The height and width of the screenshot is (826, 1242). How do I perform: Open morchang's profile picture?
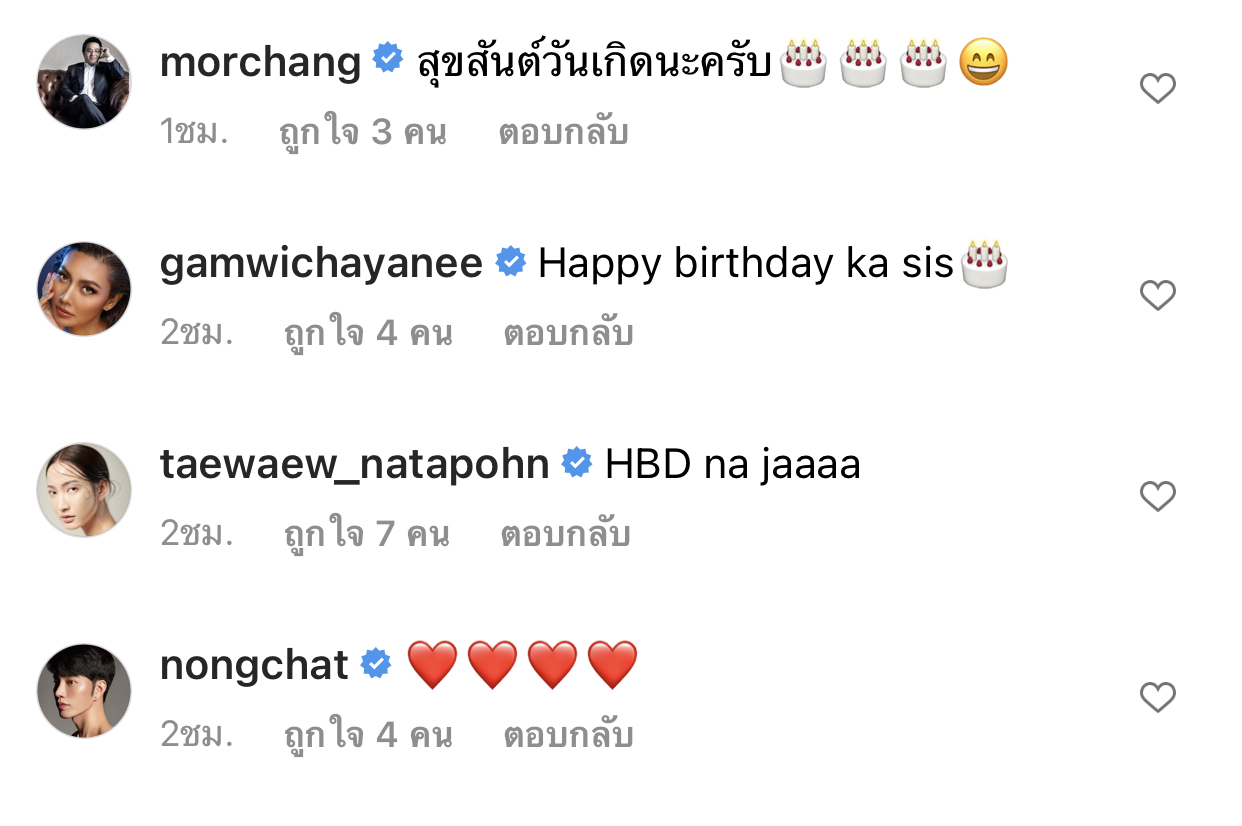84,82
